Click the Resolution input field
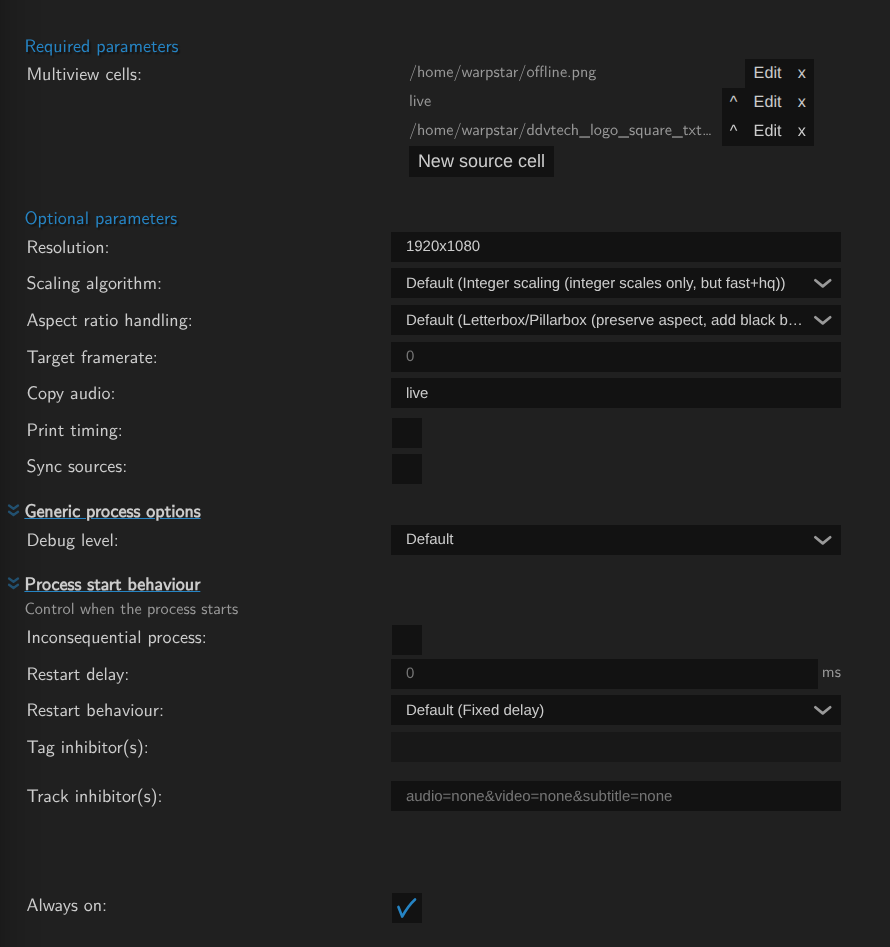The height and width of the screenshot is (947, 890). pyautogui.click(x=615, y=246)
